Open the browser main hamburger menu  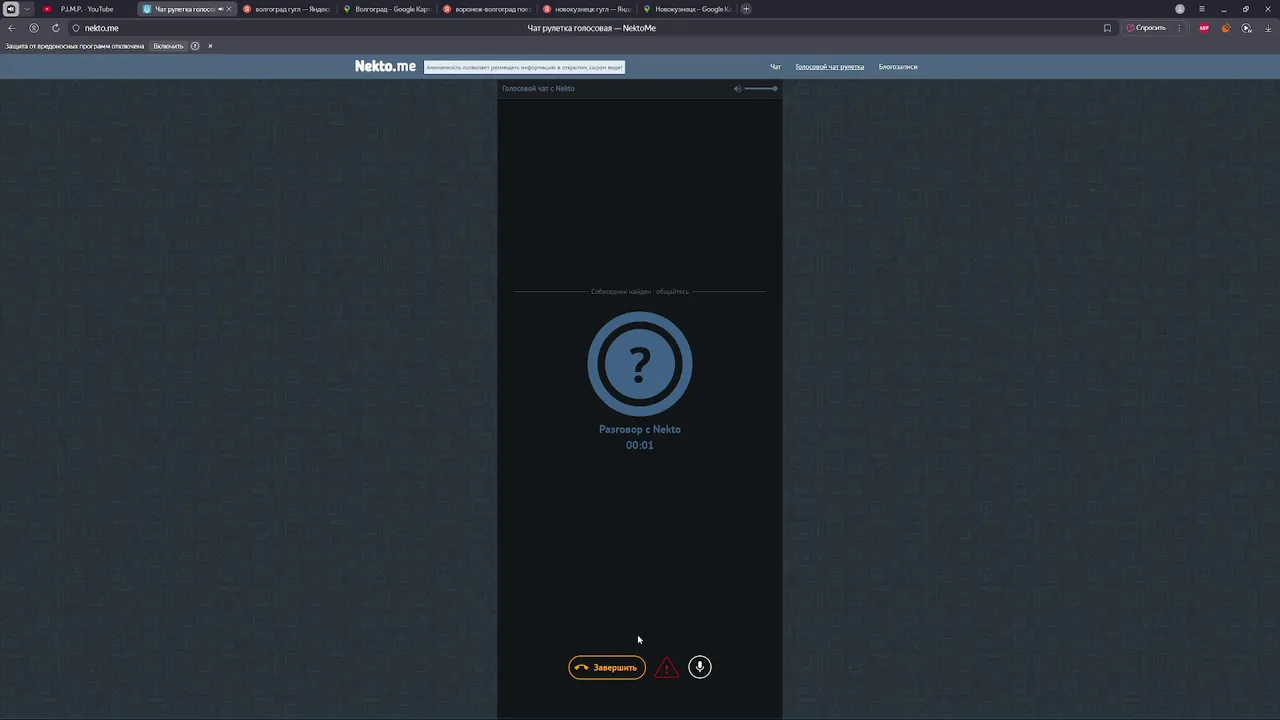pos(1202,9)
